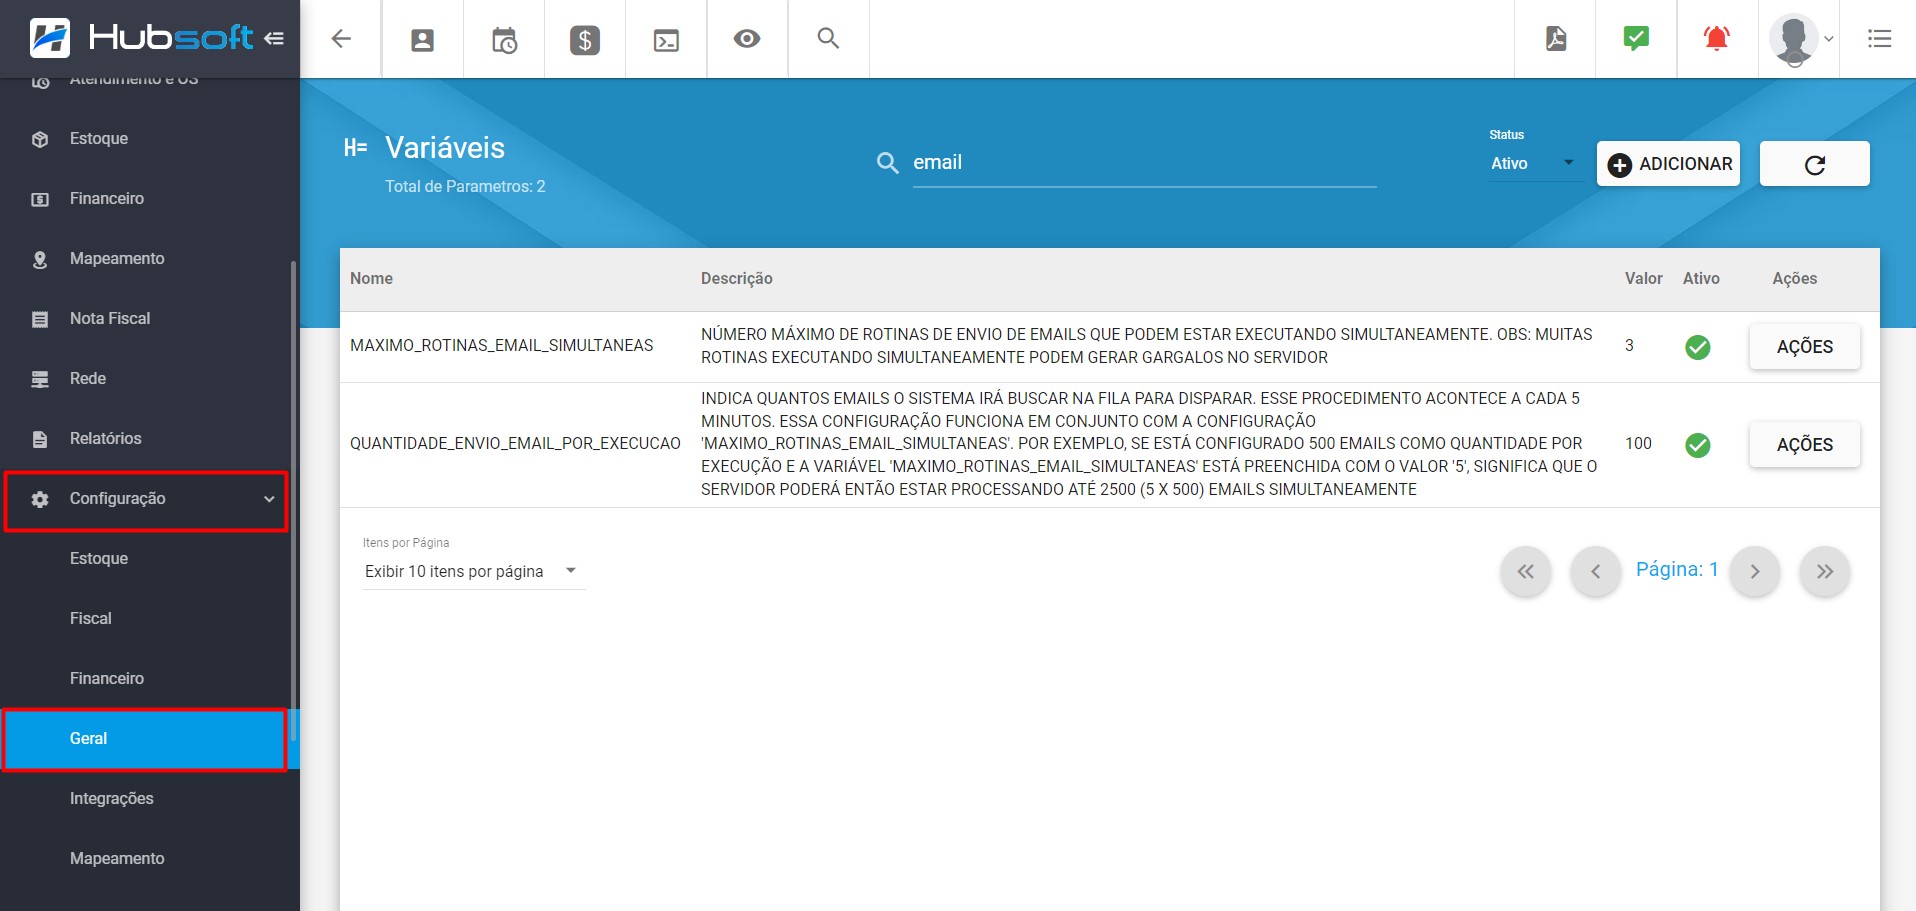
Task: Toggle Ativo check for QUANTIDADE_ENVIO_EMAIL_POR_EXECUCAO
Action: 1698,445
